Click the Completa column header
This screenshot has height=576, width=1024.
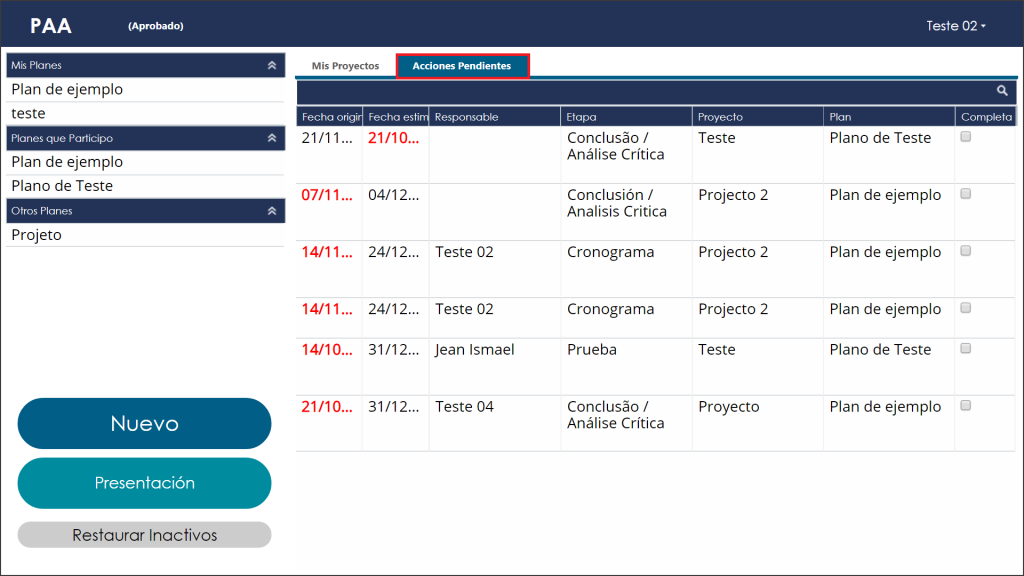tap(986, 117)
